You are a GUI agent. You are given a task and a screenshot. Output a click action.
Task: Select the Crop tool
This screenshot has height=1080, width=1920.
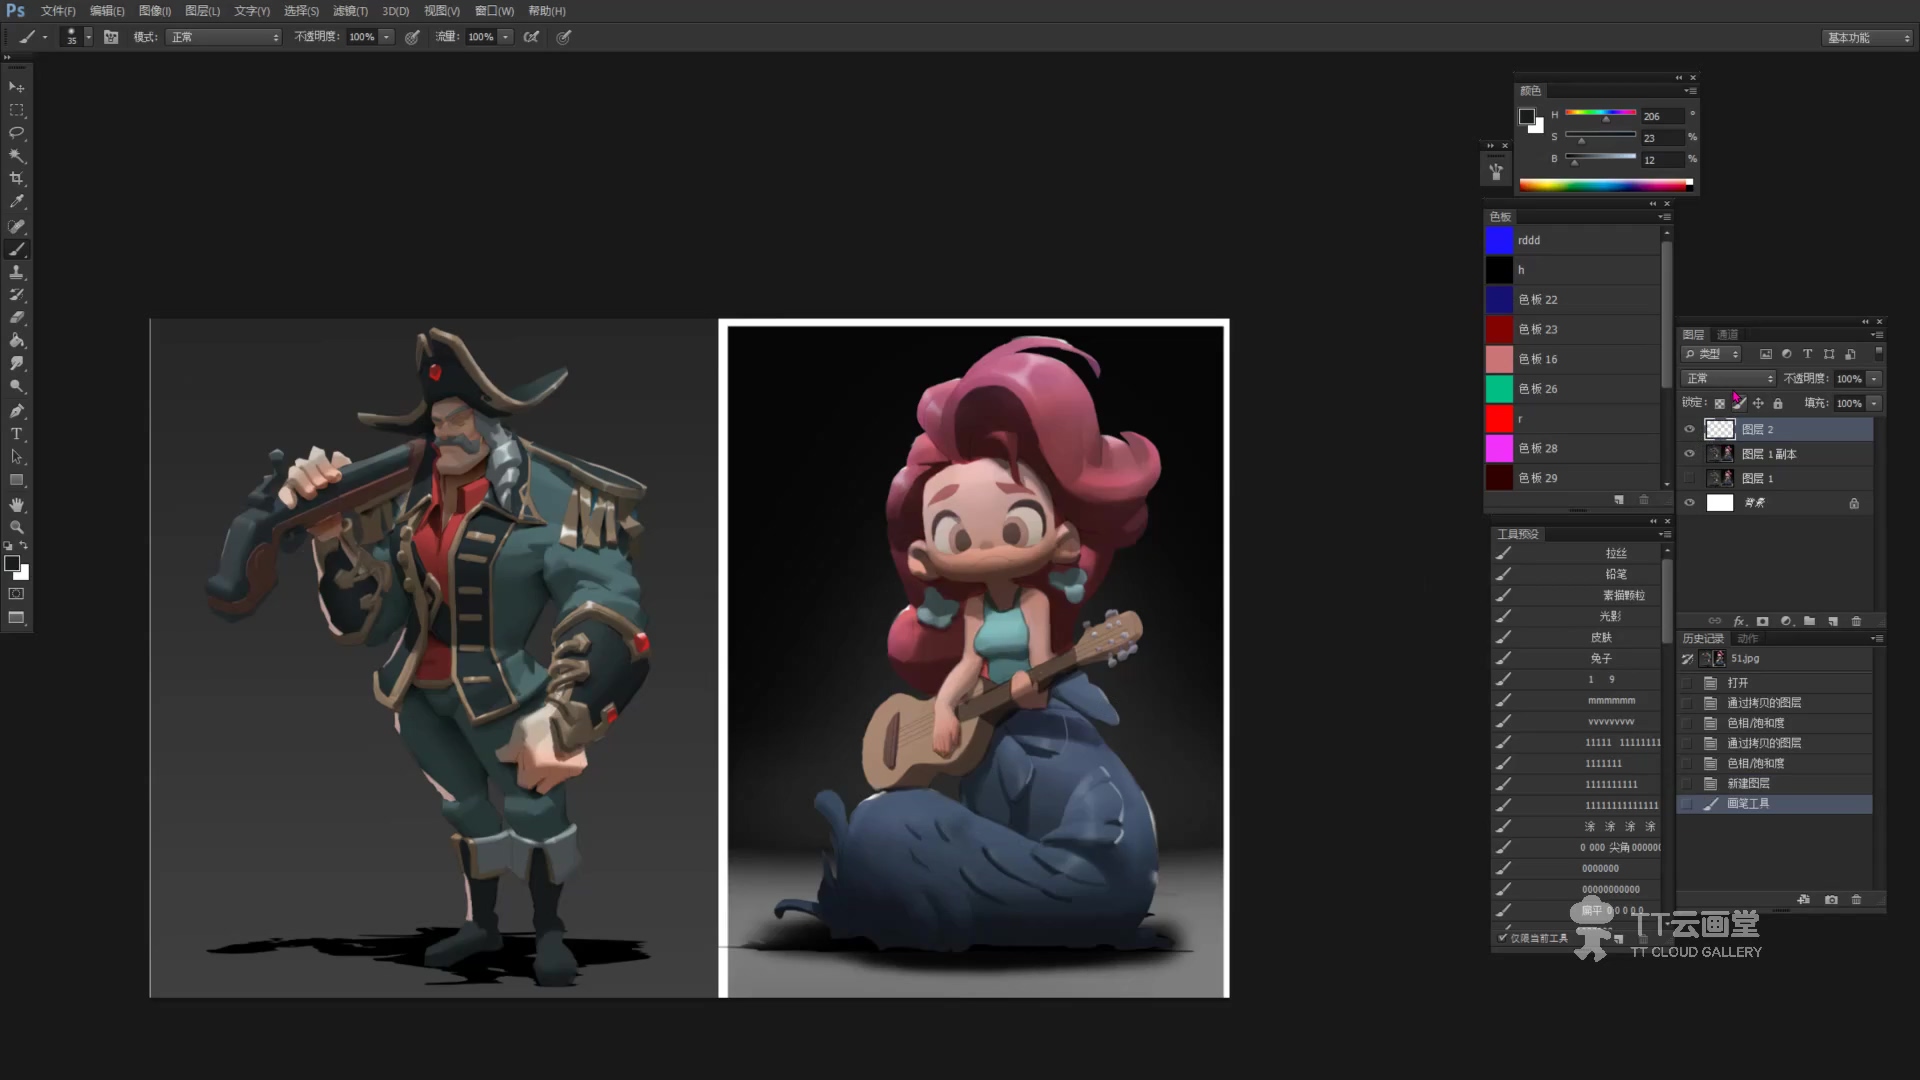(17, 178)
